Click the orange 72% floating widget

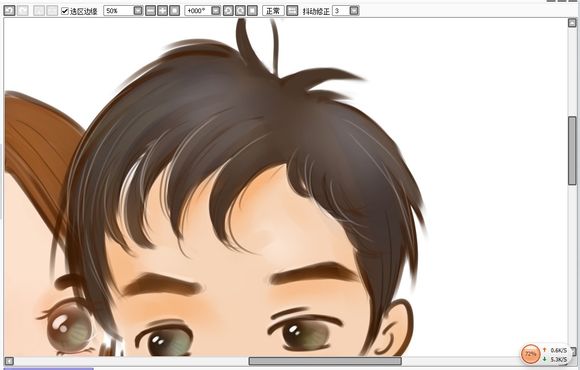530,354
